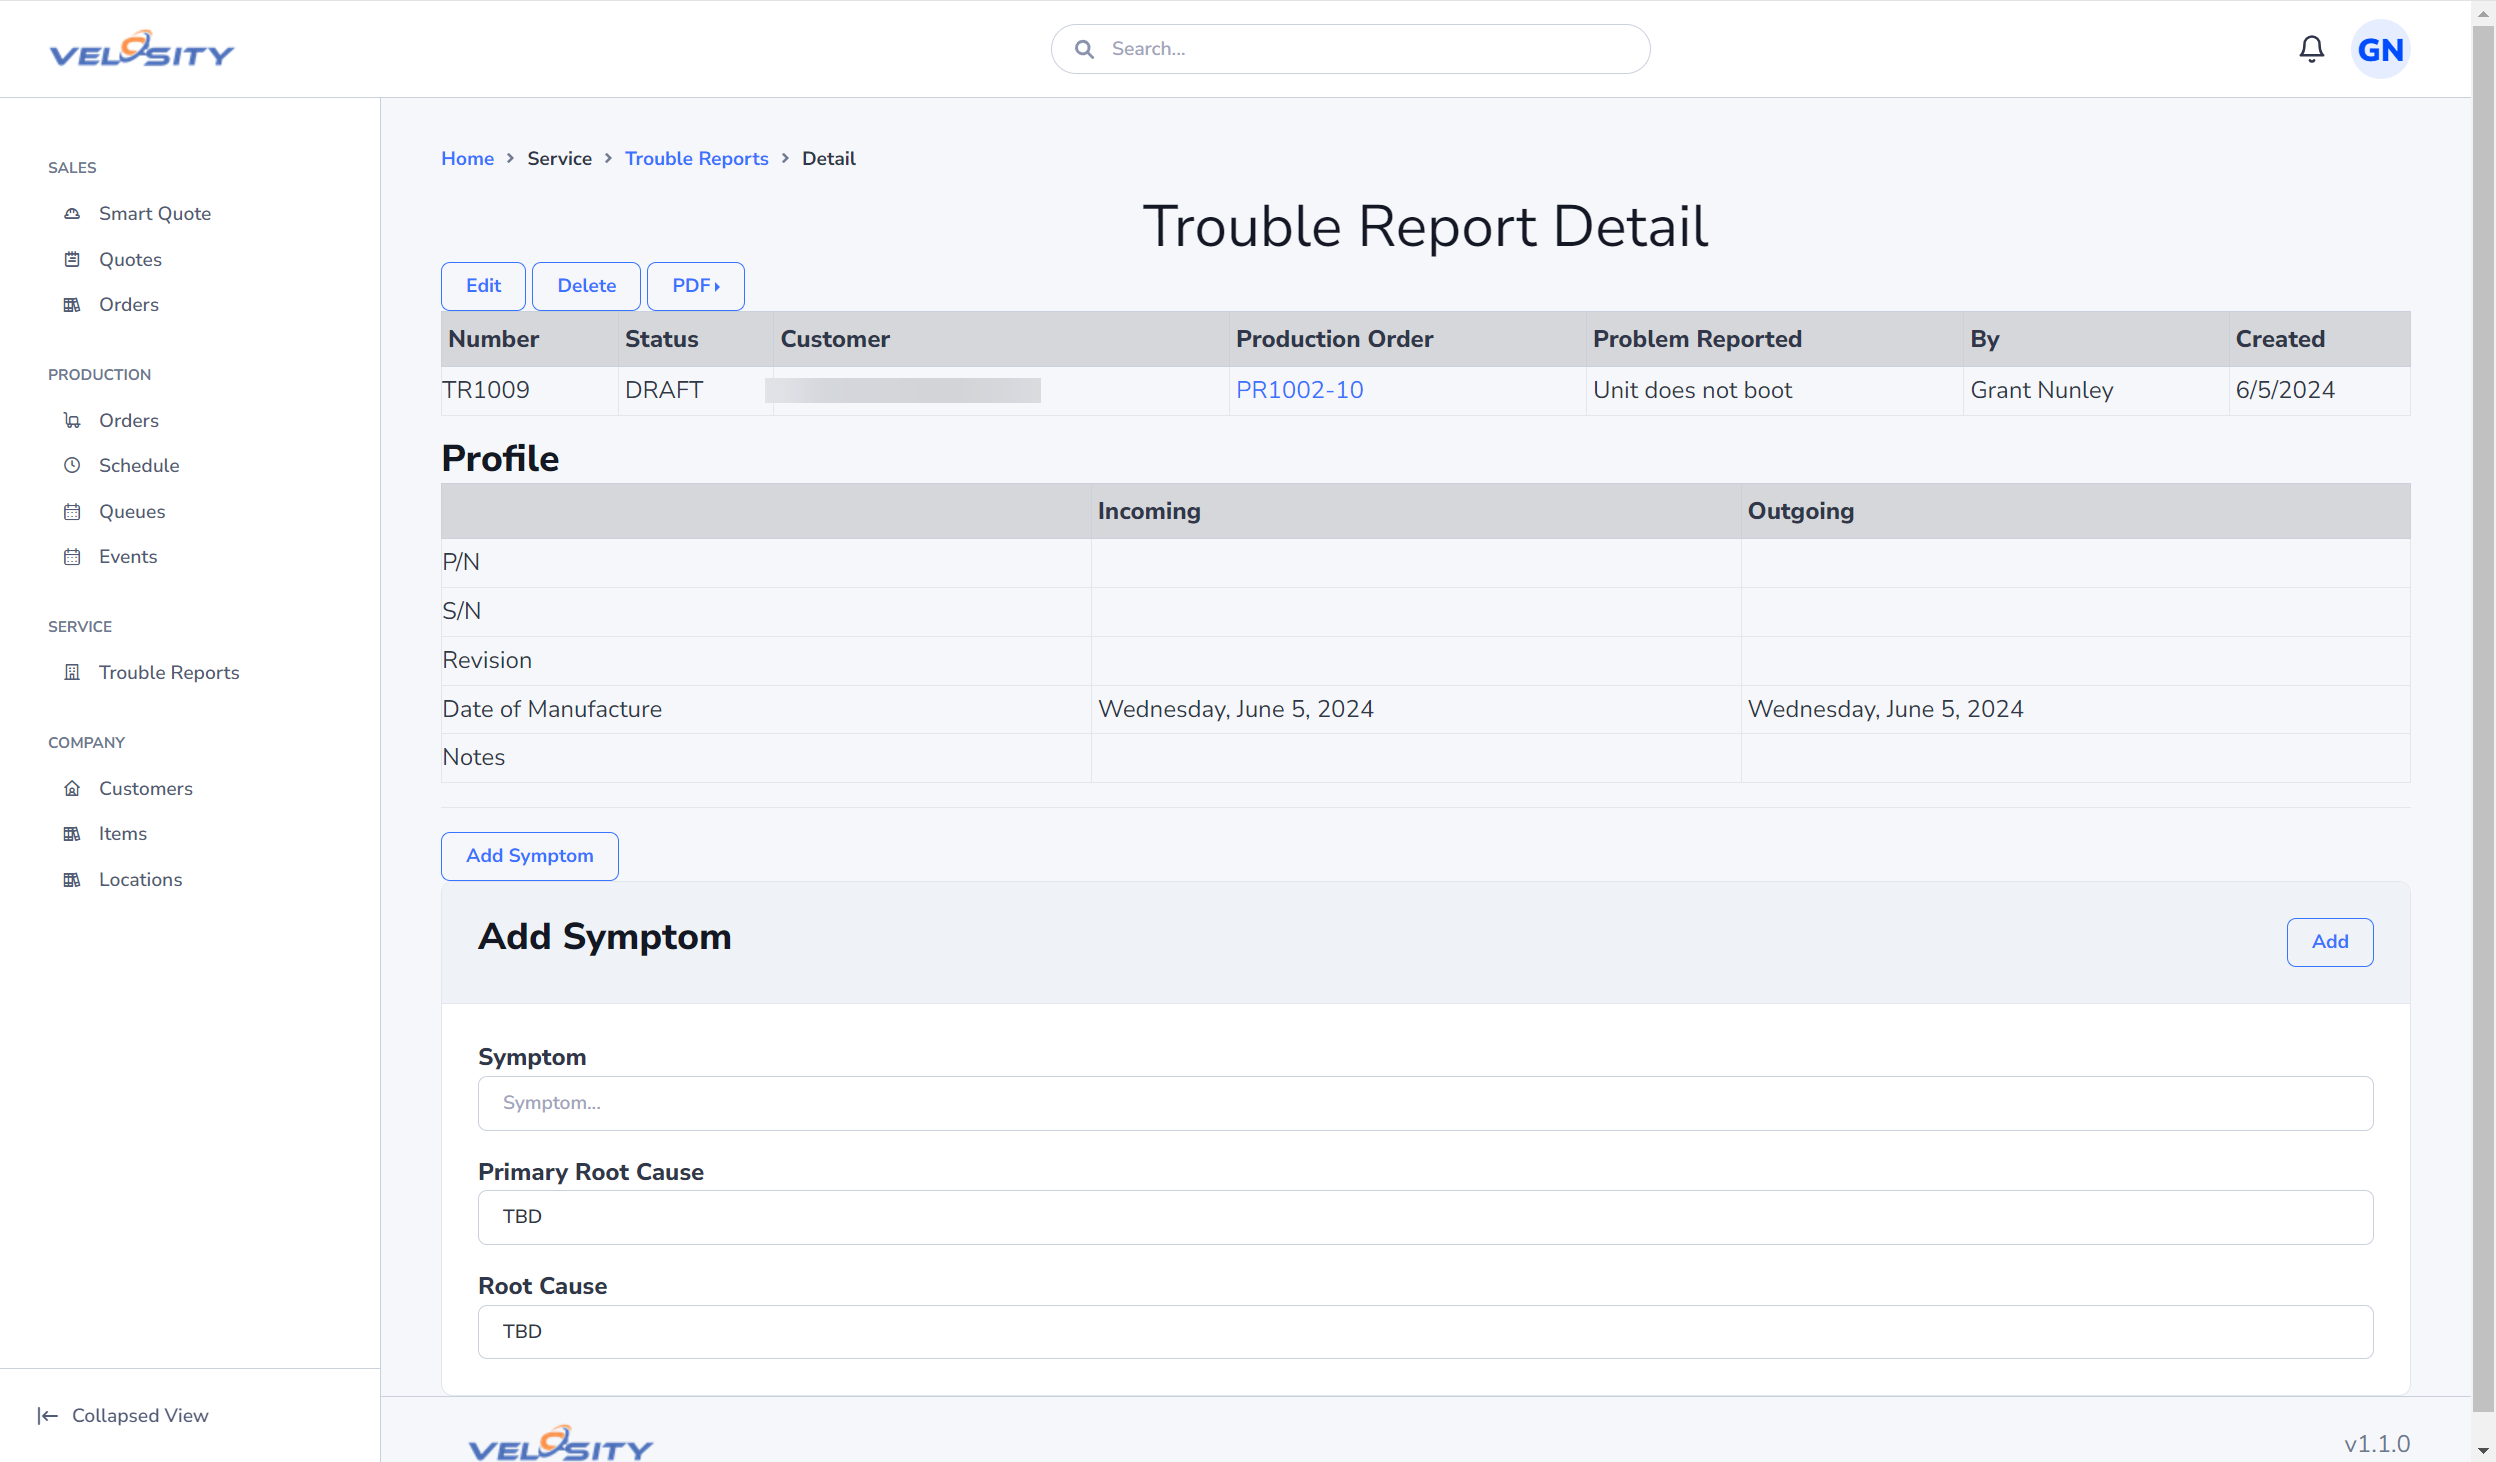Viewport: 2496px width, 1462px height.
Task: Open Events under Production
Action: pos(128,557)
